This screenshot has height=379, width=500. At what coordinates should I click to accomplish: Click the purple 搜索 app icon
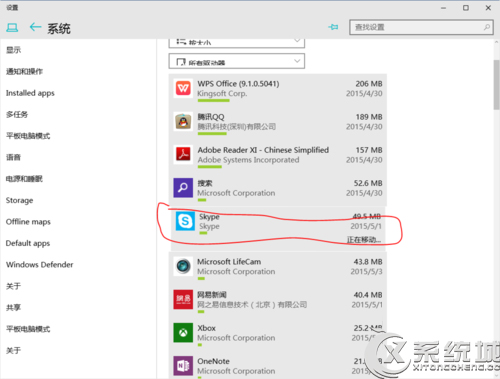(183, 188)
